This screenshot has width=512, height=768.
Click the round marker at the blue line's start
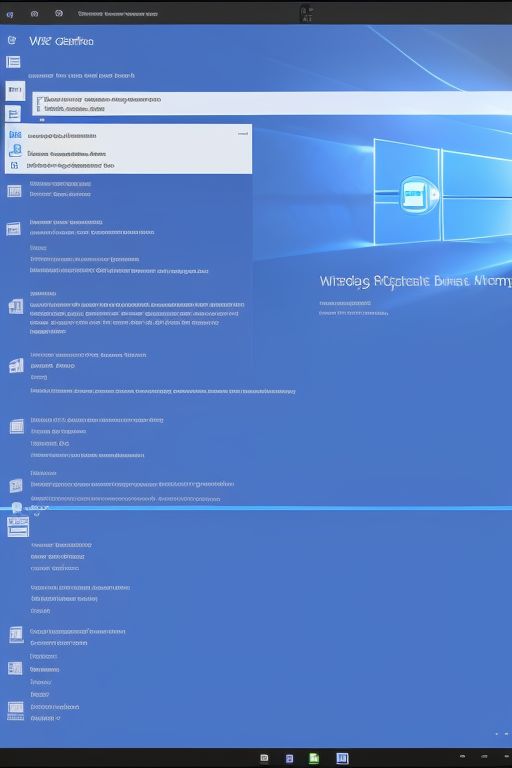click(x=17, y=507)
